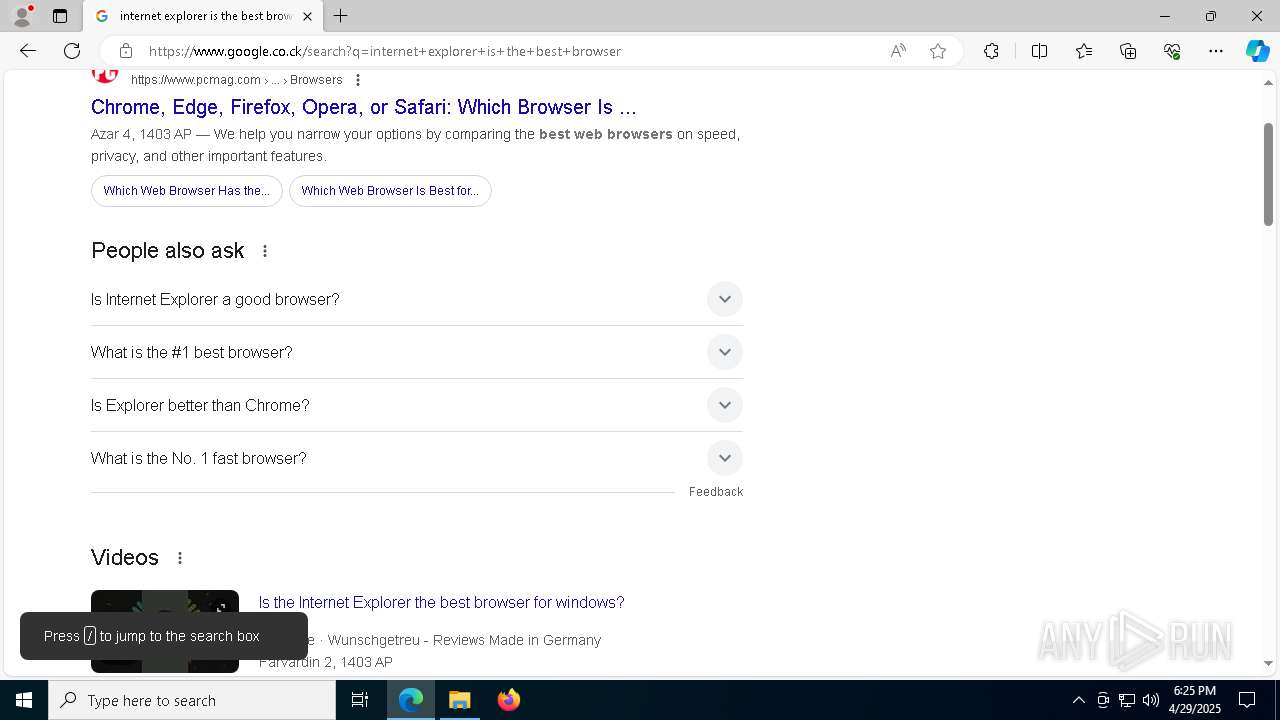Open Browser essentials heart icon
The width and height of the screenshot is (1280, 720).
pyautogui.click(x=1172, y=51)
